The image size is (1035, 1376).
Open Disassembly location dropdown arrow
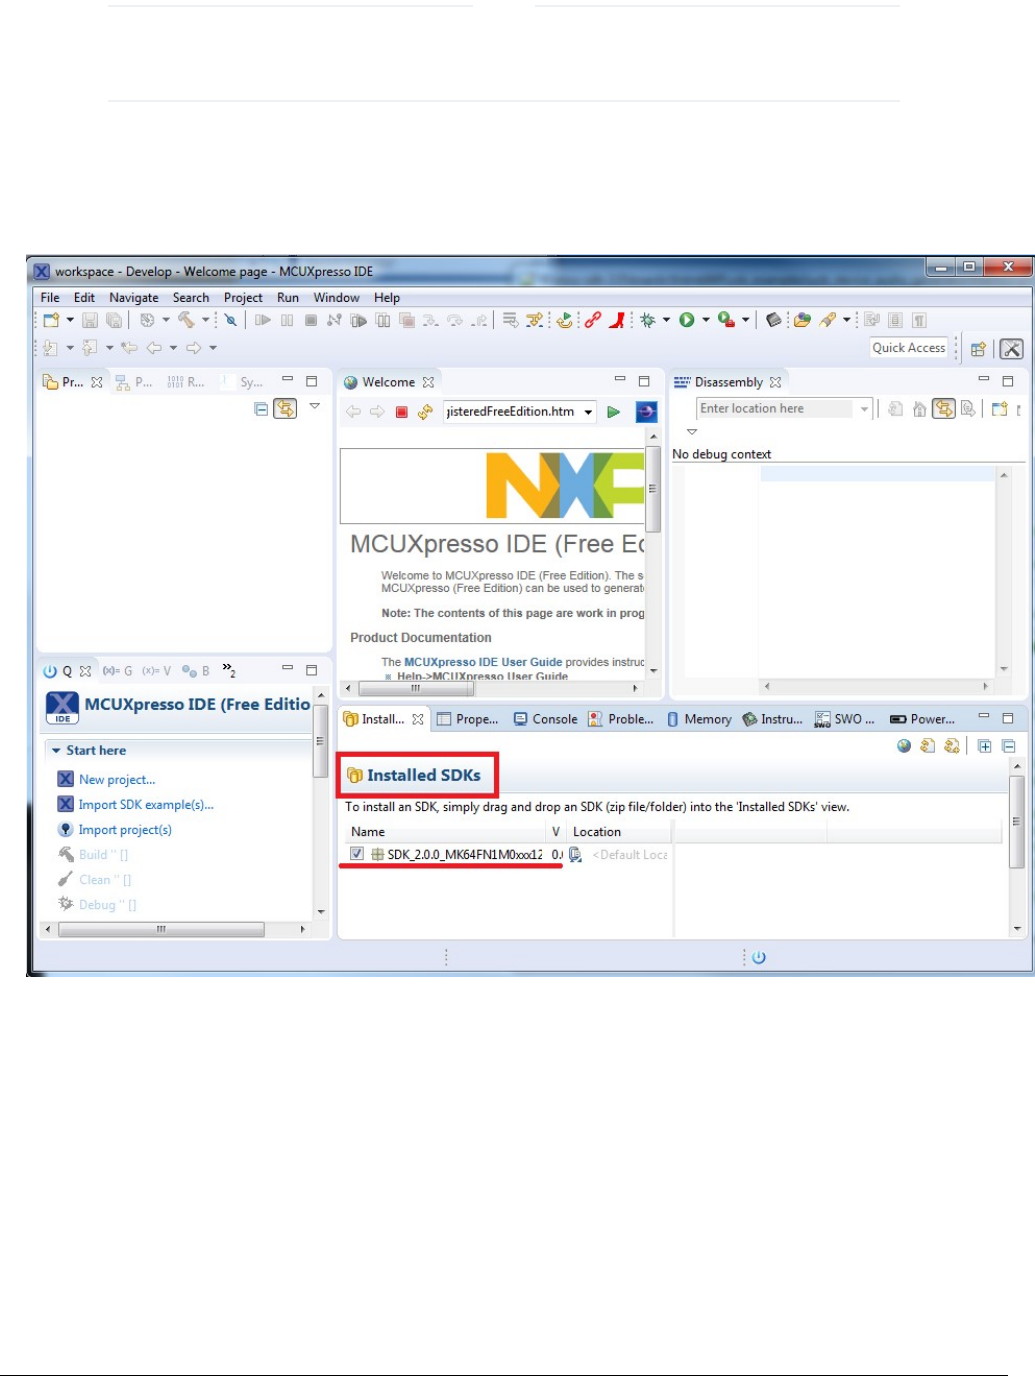pos(864,409)
